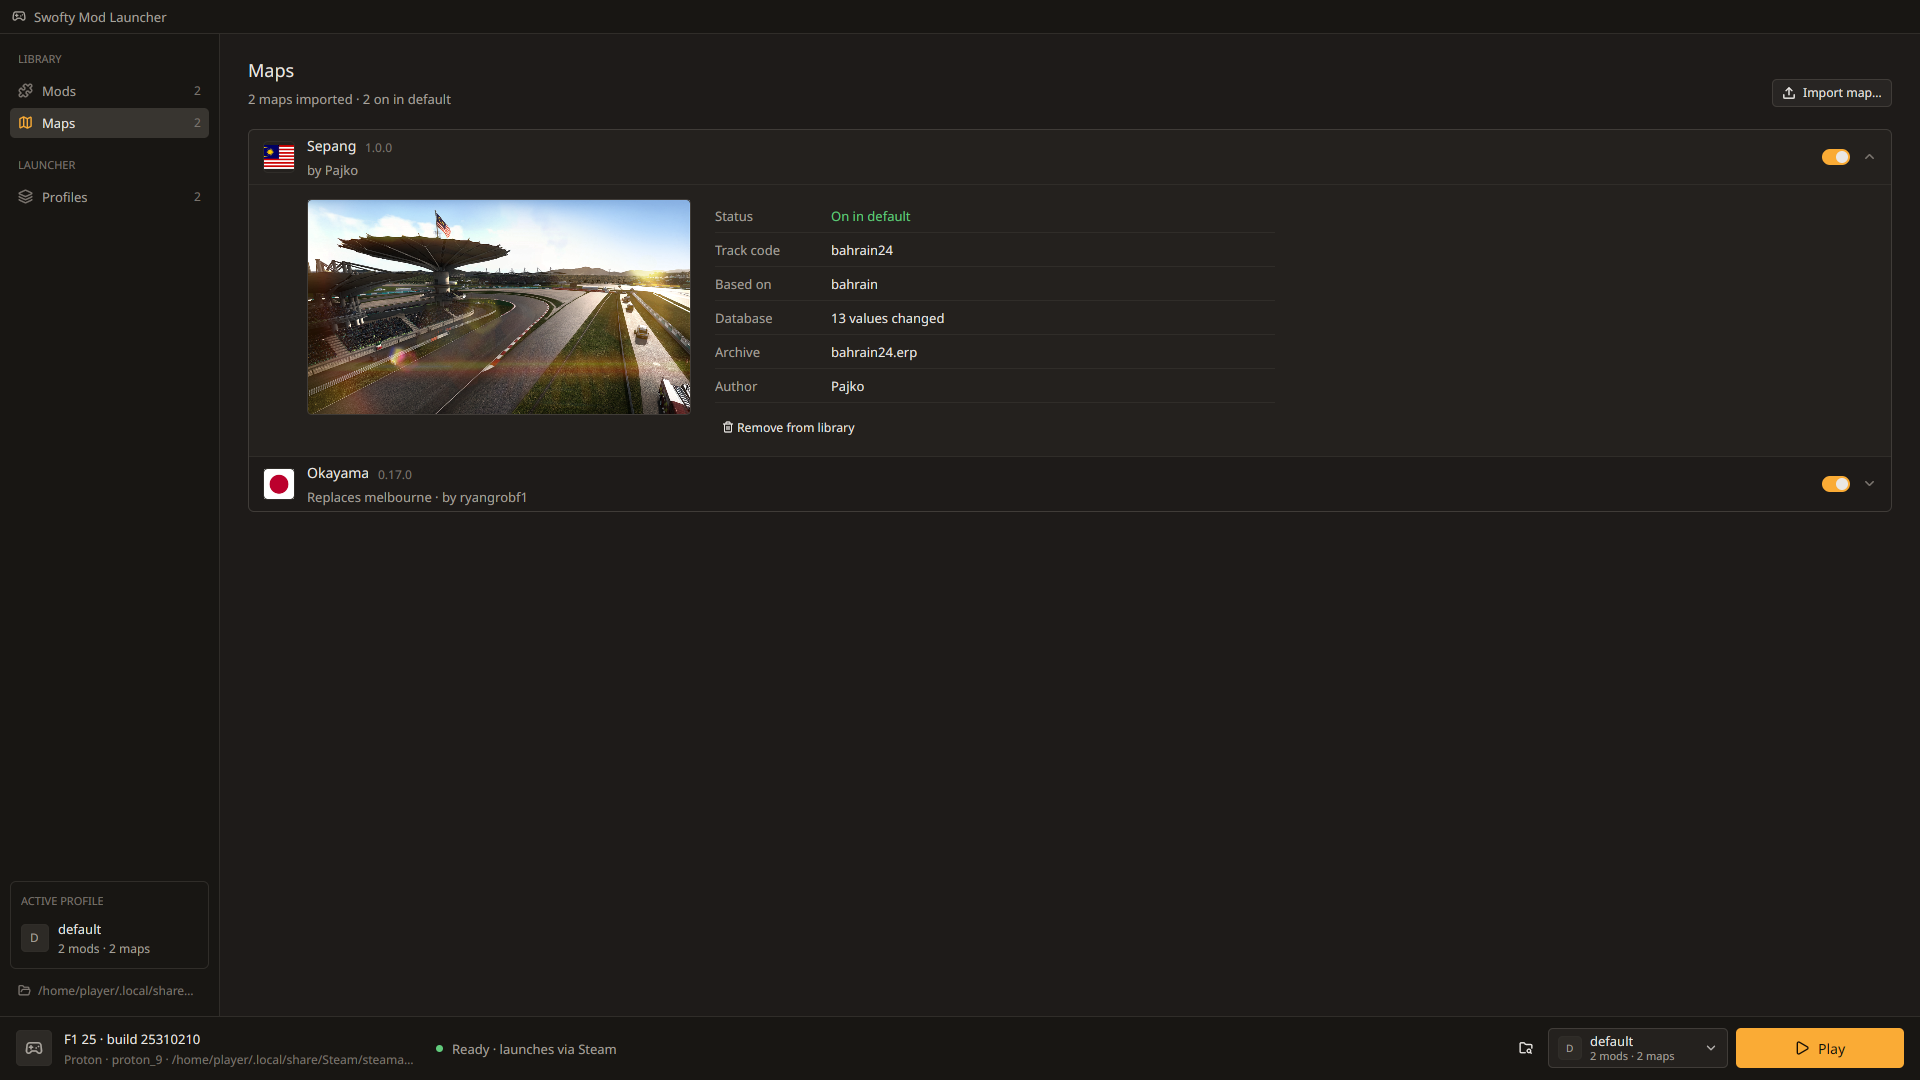Toggle Okayama map off in default profile
This screenshot has width=1920, height=1080.
click(x=1836, y=484)
